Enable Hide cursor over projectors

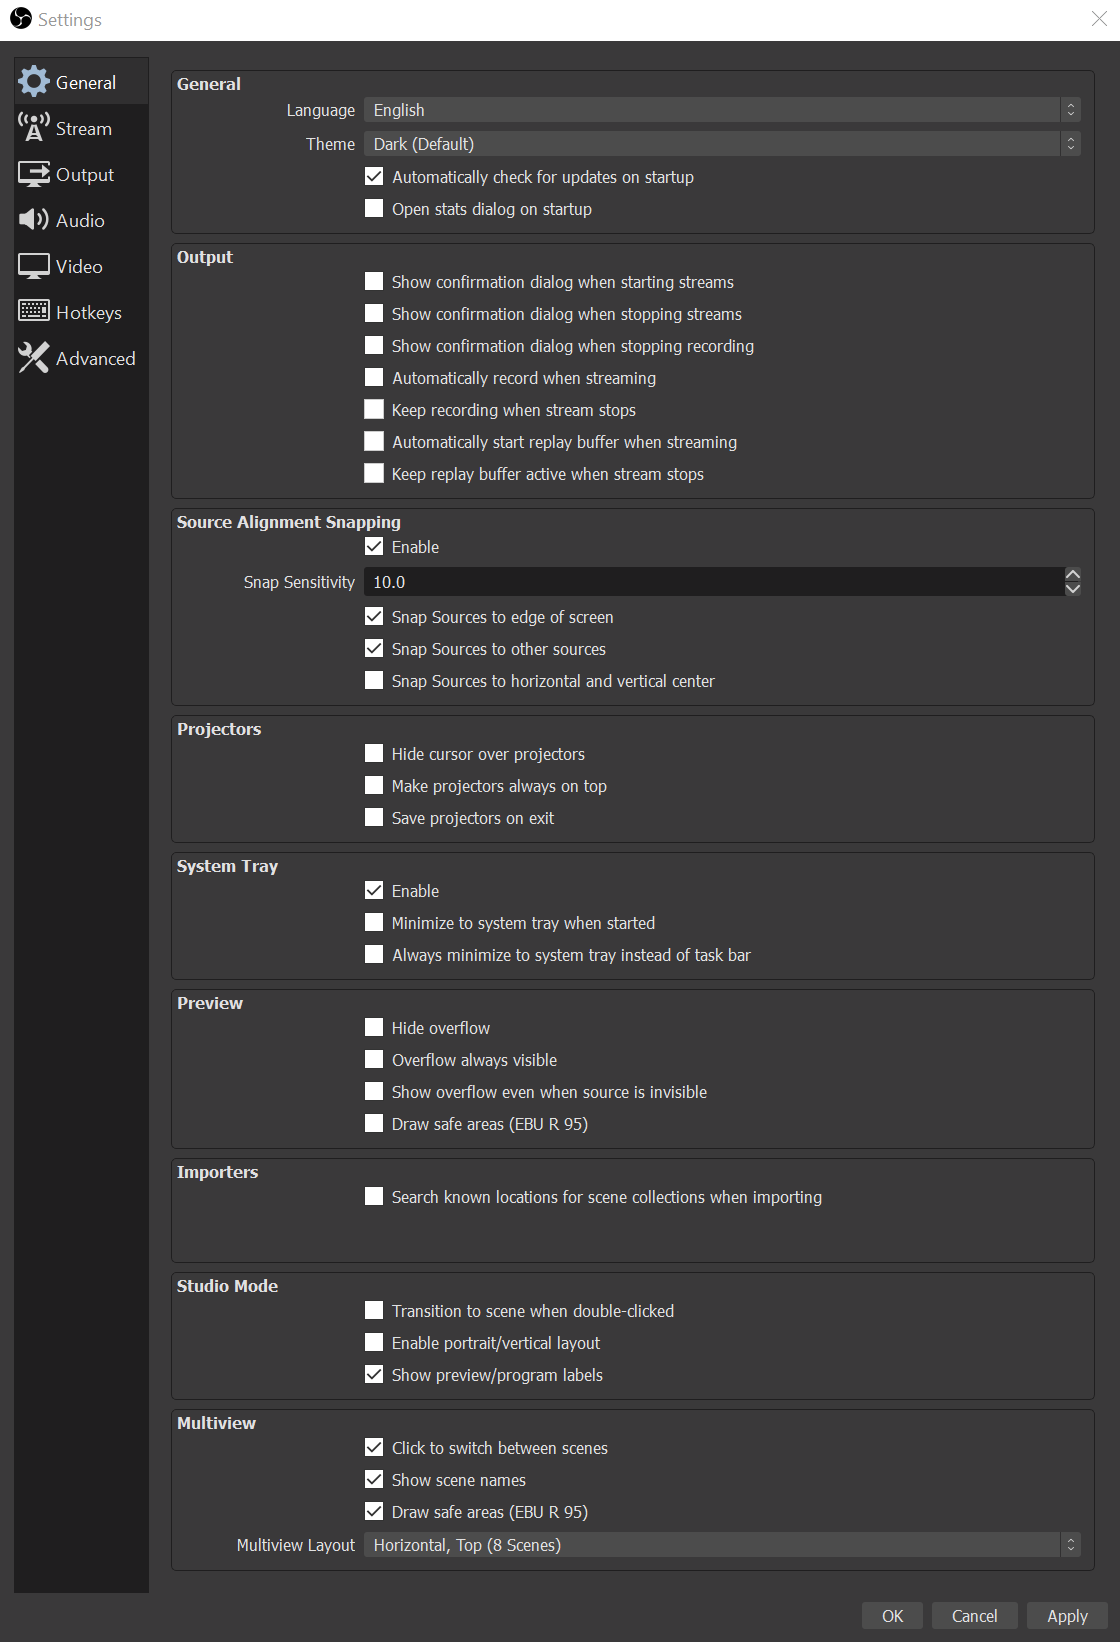coord(374,753)
